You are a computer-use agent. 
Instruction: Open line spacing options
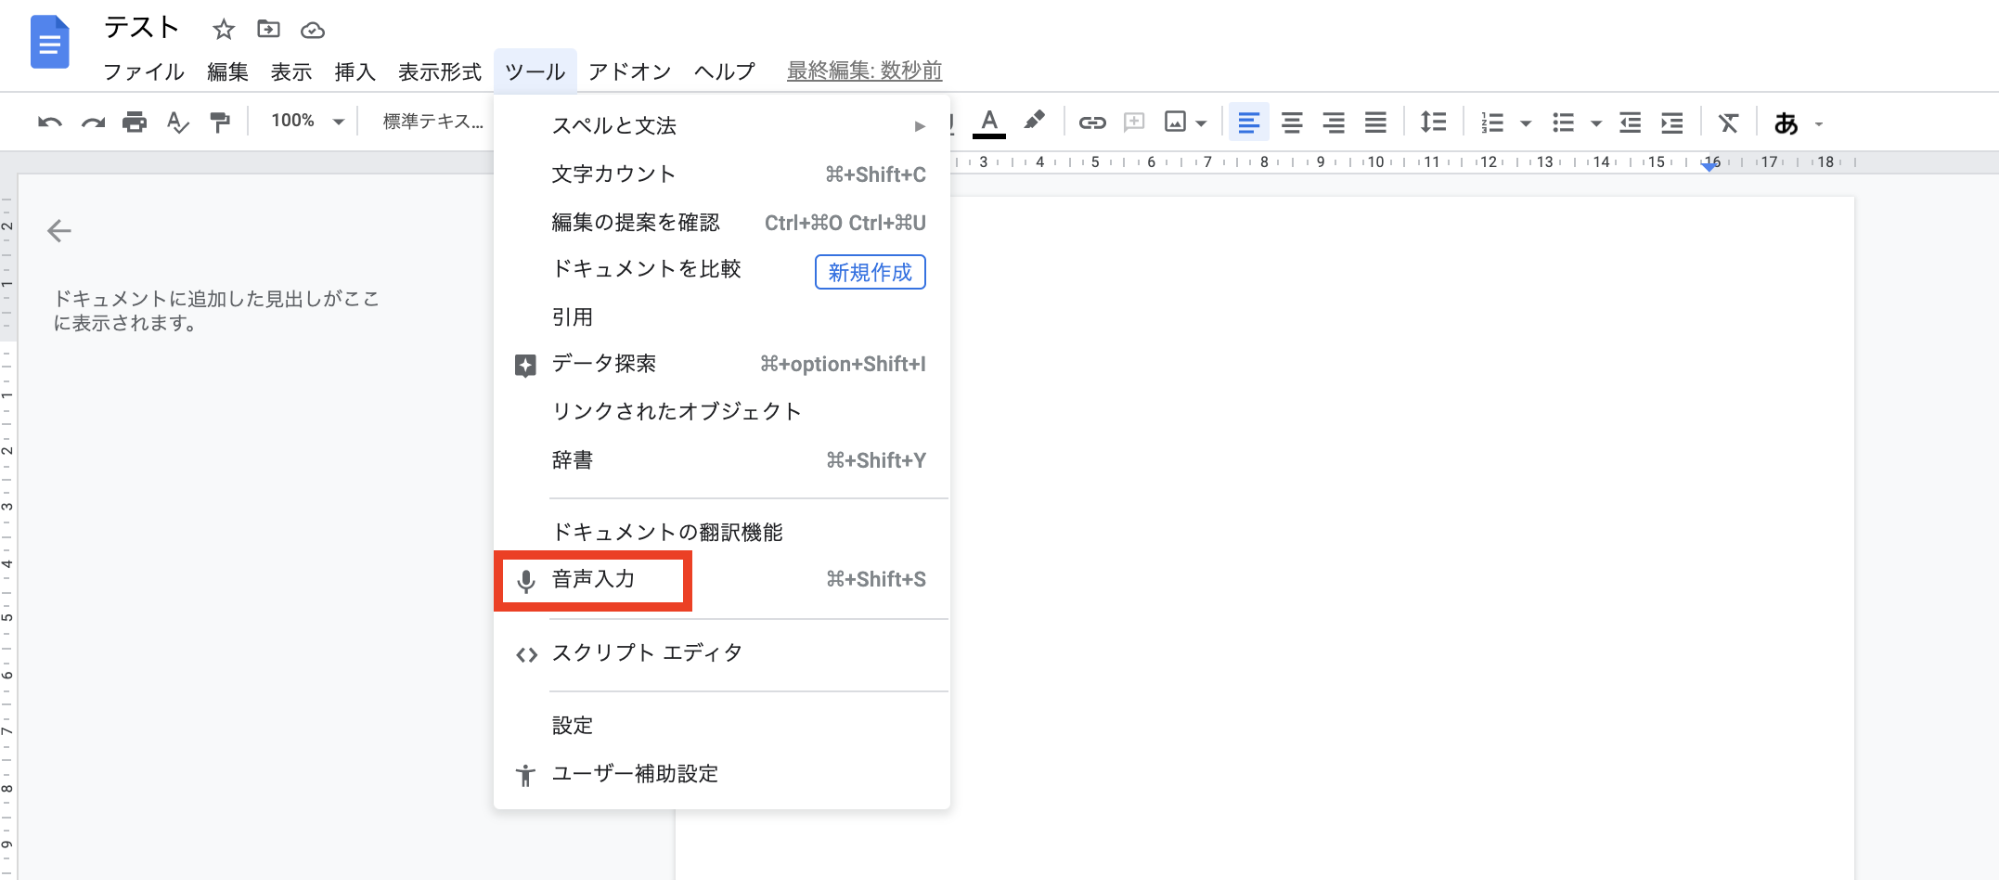tap(1433, 122)
